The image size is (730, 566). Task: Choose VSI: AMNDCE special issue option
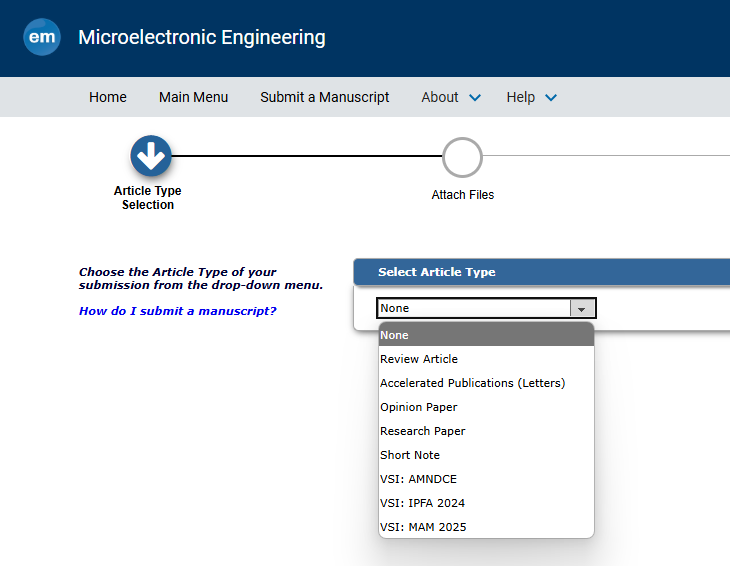(x=418, y=479)
